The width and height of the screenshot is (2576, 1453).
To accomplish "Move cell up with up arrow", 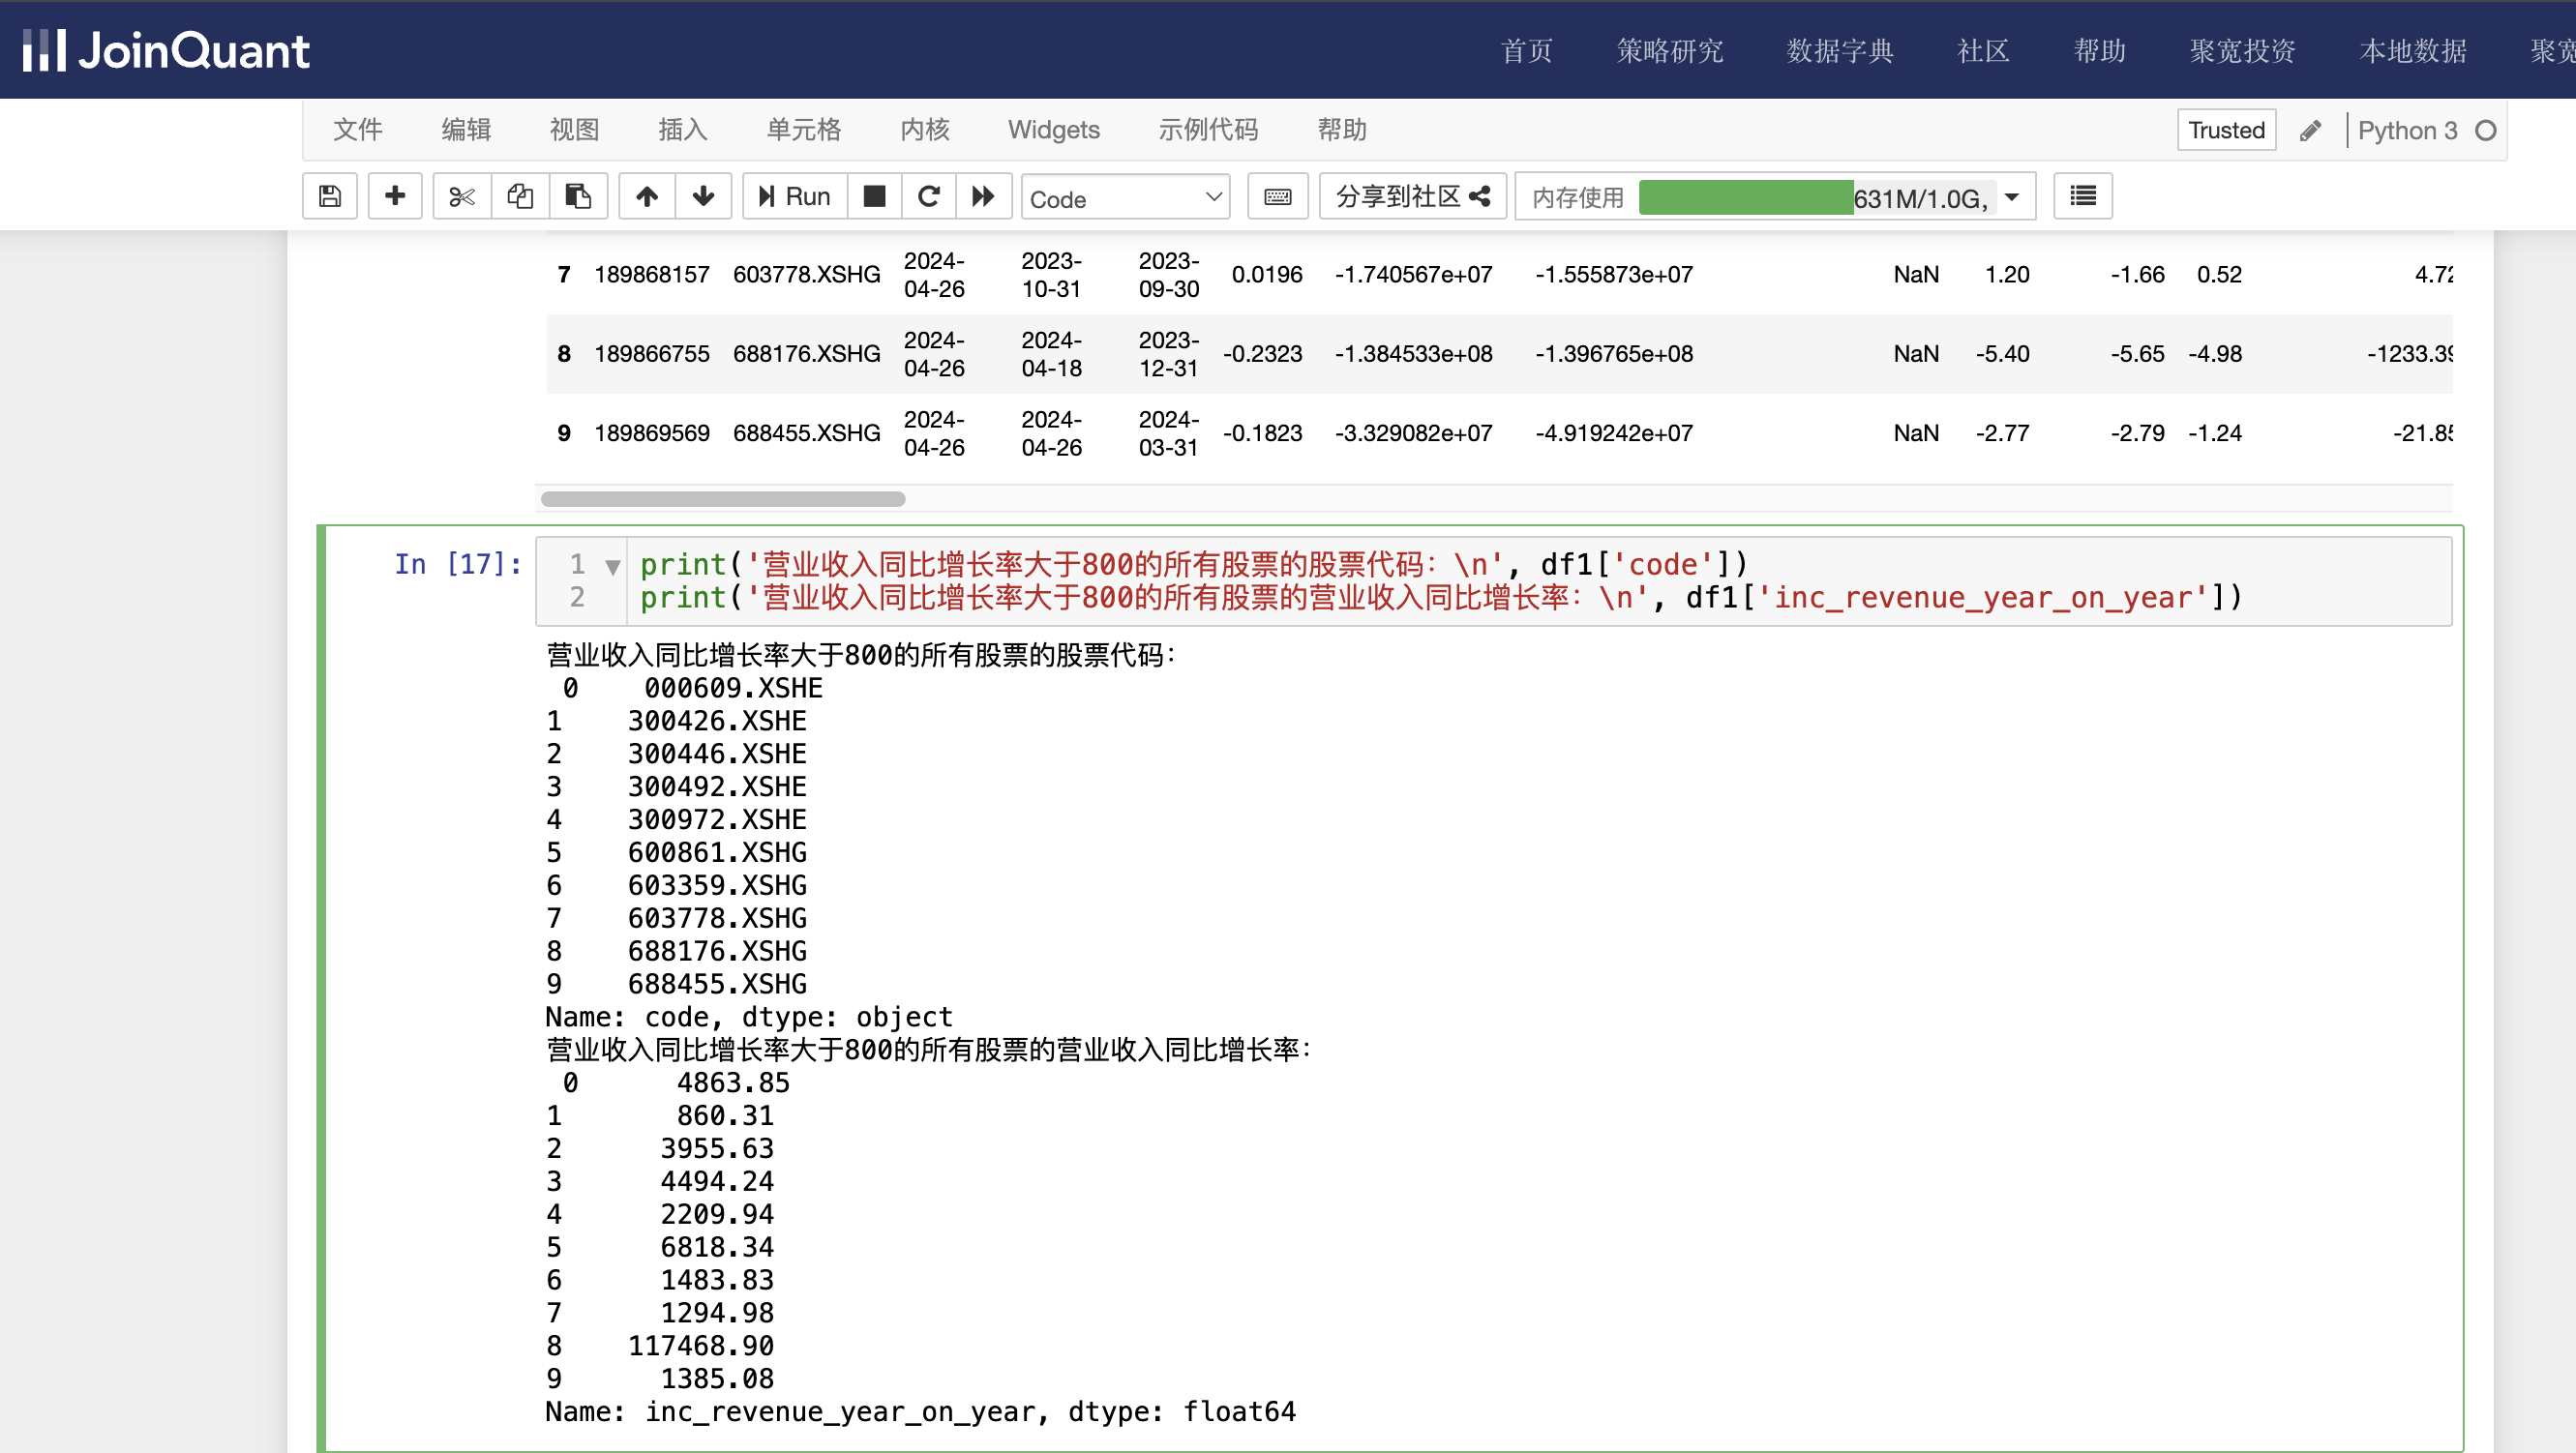I will click(x=647, y=196).
